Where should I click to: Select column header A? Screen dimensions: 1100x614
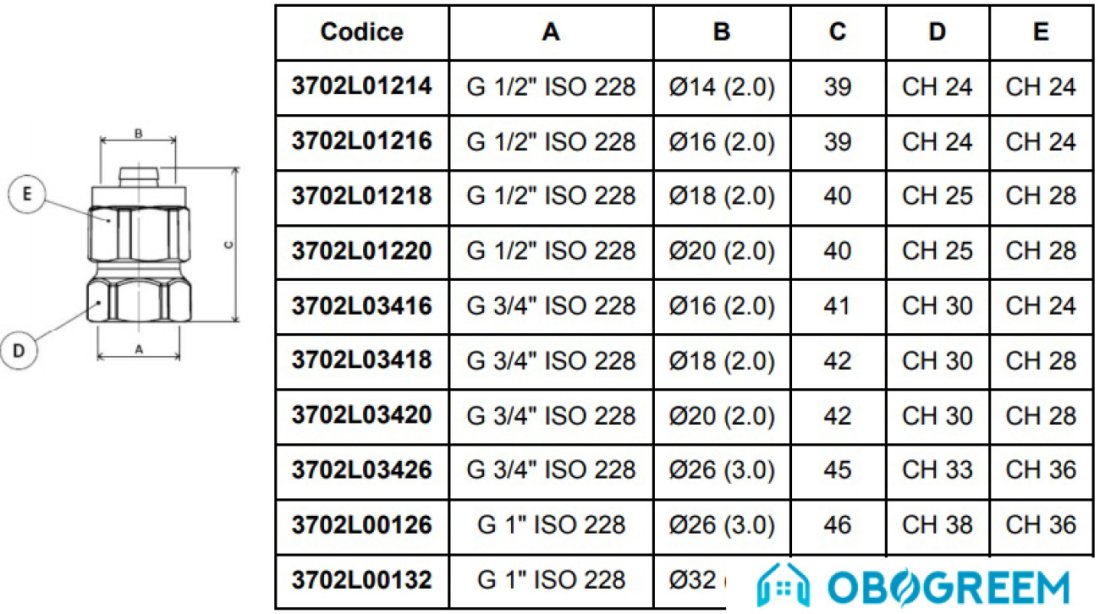pyautogui.click(x=551, y=32)
